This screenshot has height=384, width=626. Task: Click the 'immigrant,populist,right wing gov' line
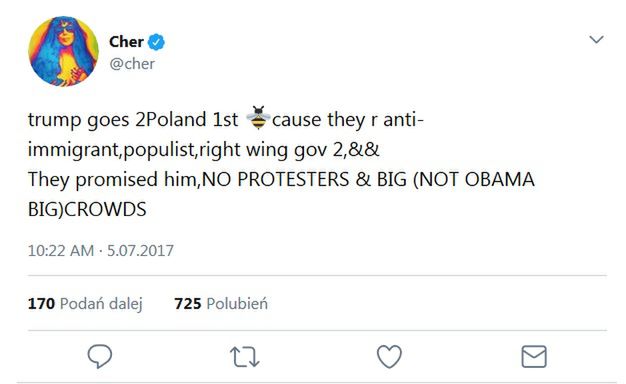[185, 150]
